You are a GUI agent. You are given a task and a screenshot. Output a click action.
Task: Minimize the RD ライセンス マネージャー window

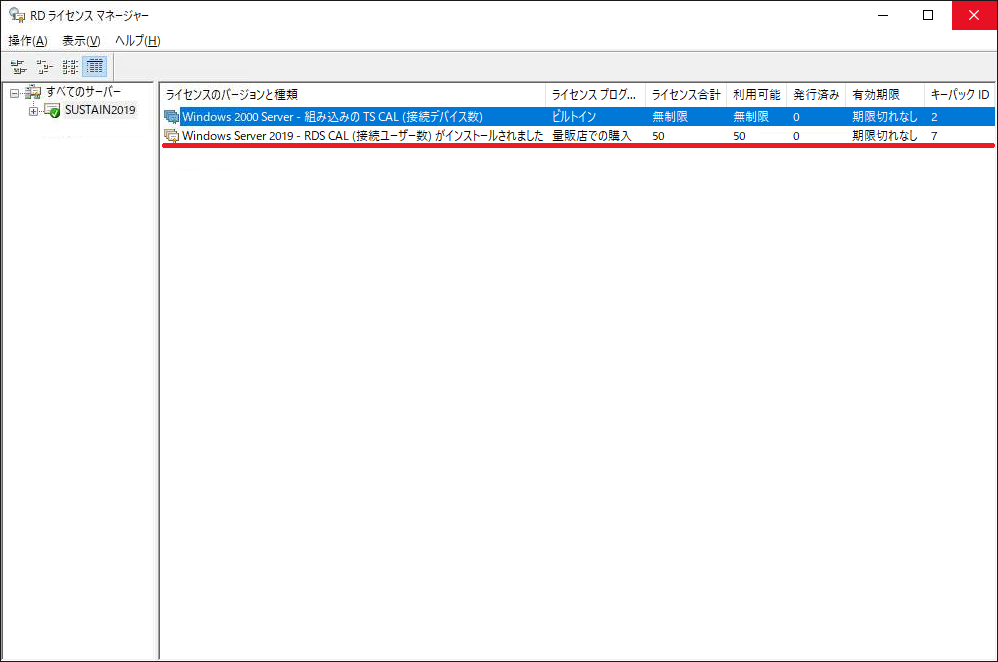coord(883,15)
